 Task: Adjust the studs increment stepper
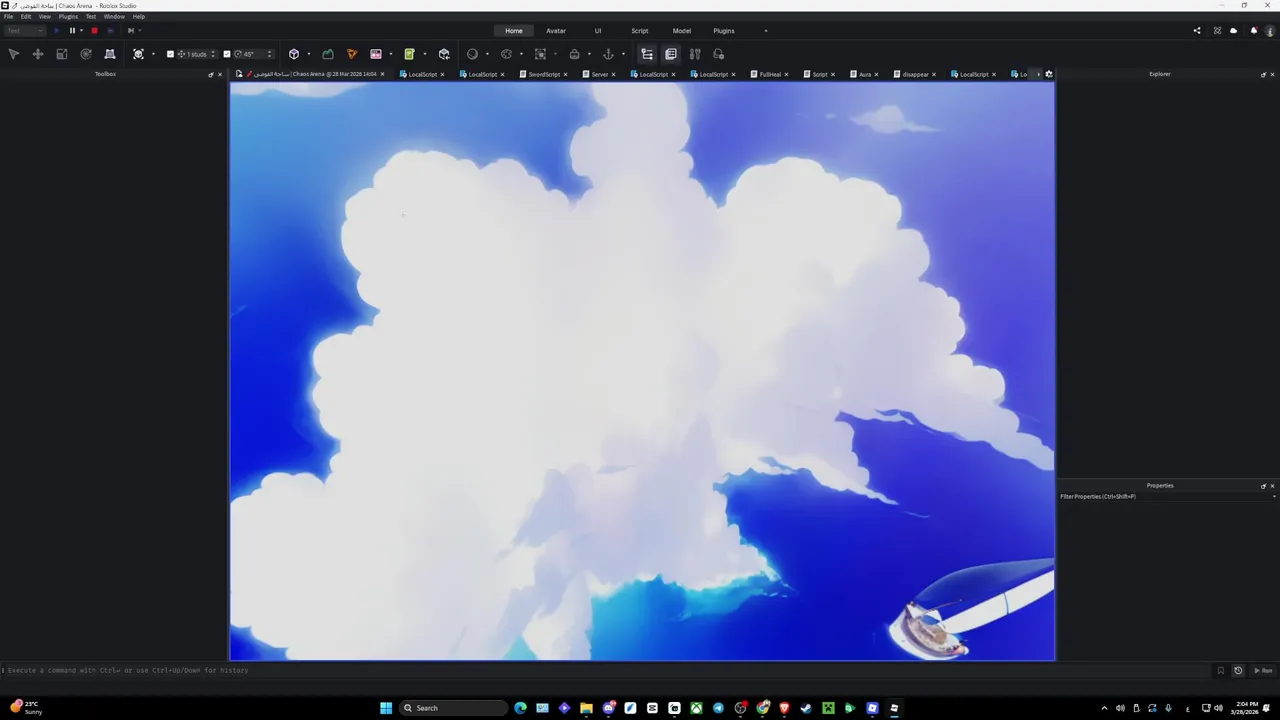coord(213,54)
